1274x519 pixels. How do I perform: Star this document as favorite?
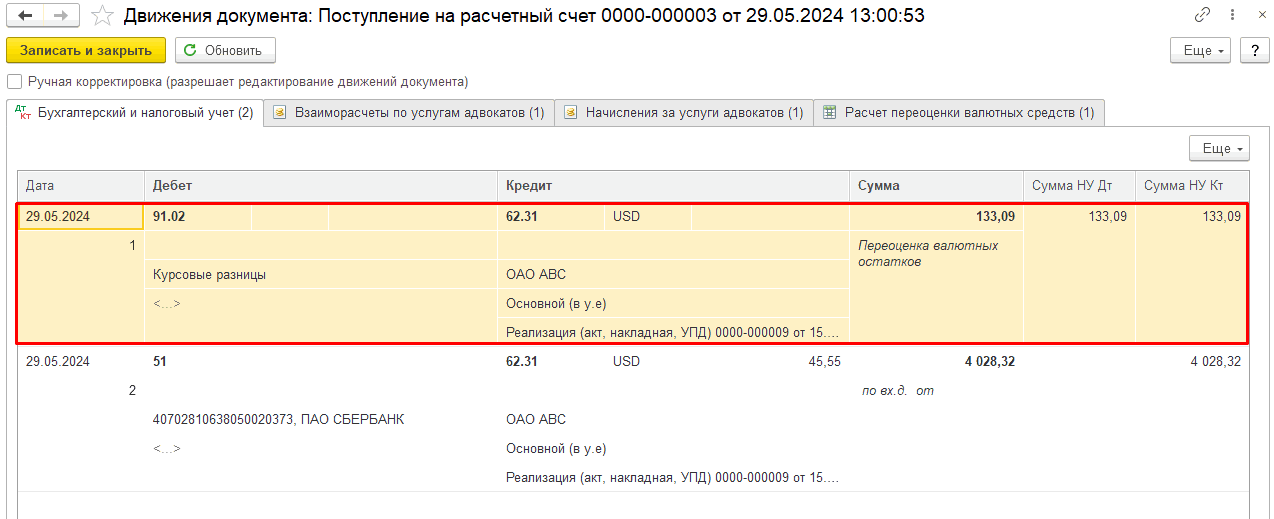(101, 16)
